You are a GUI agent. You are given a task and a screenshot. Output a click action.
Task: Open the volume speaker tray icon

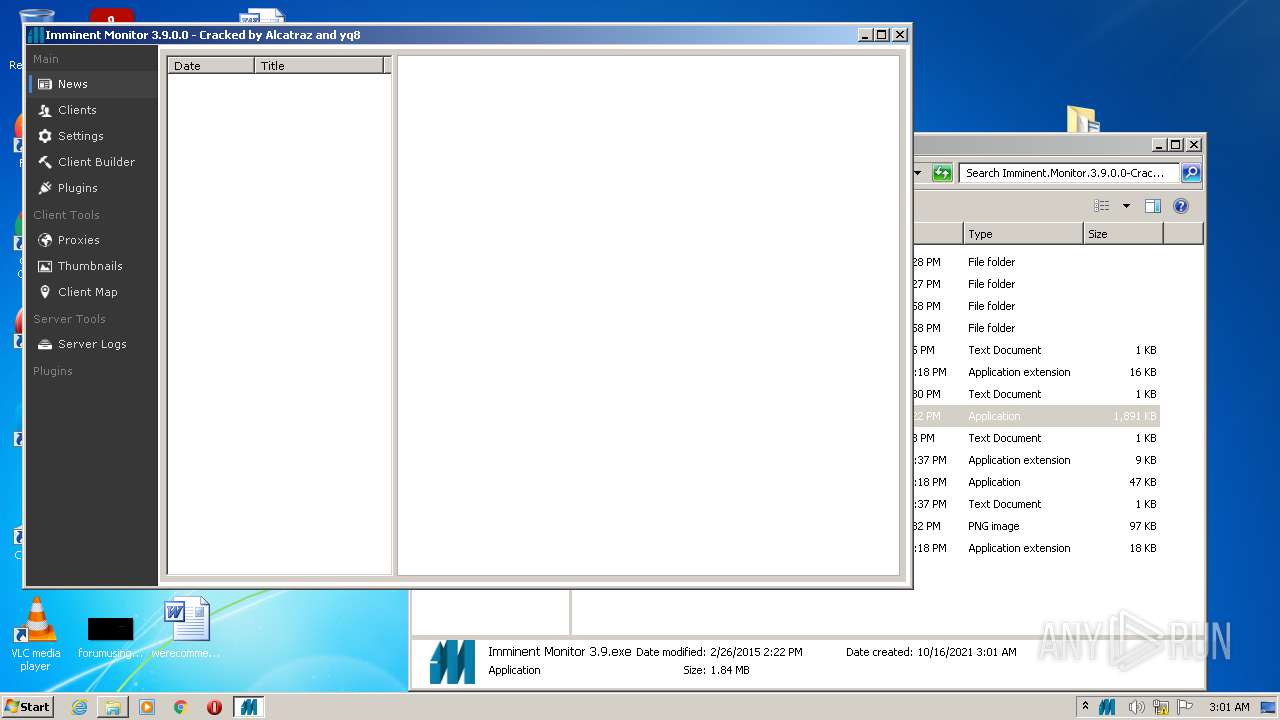(1136, 707)
